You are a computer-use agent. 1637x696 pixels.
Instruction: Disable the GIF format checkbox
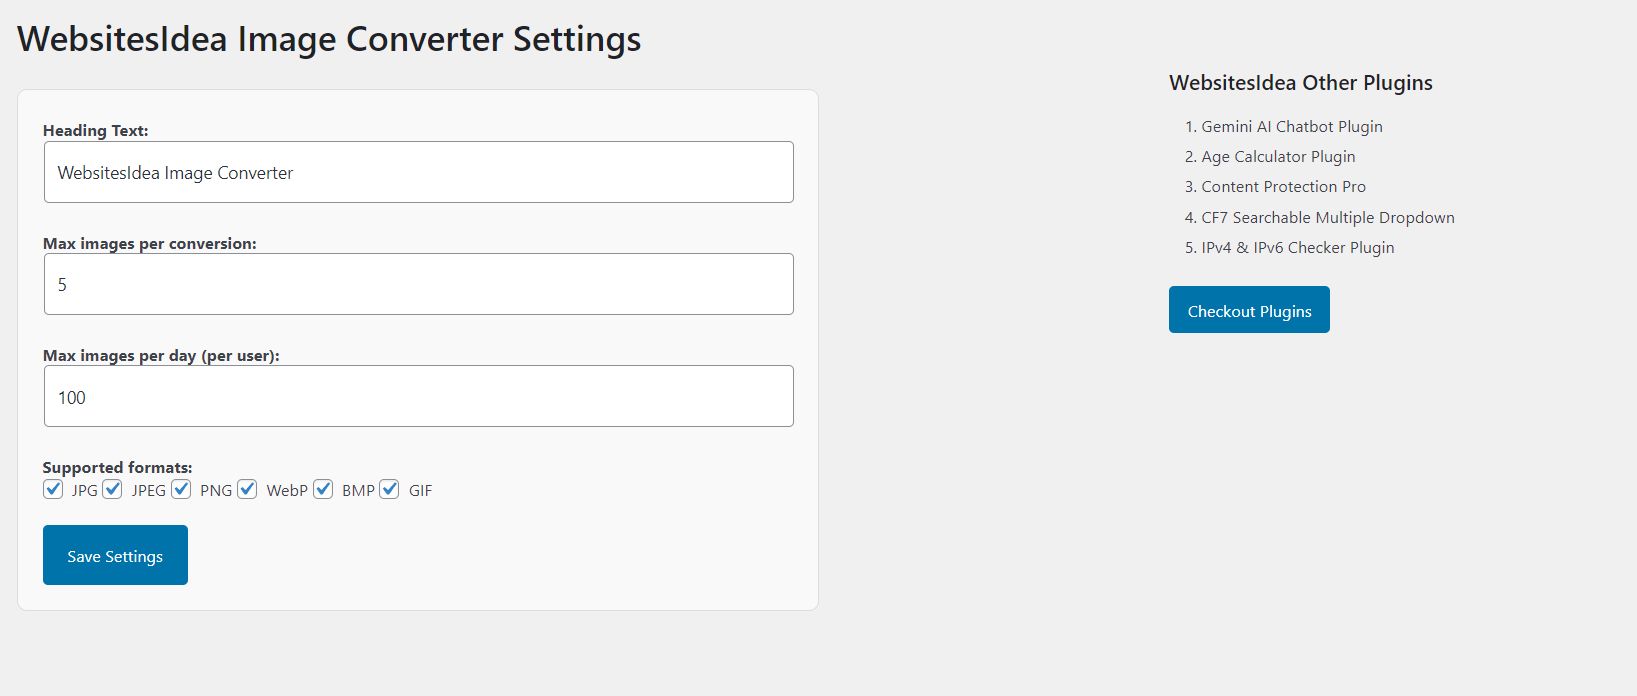390,489
